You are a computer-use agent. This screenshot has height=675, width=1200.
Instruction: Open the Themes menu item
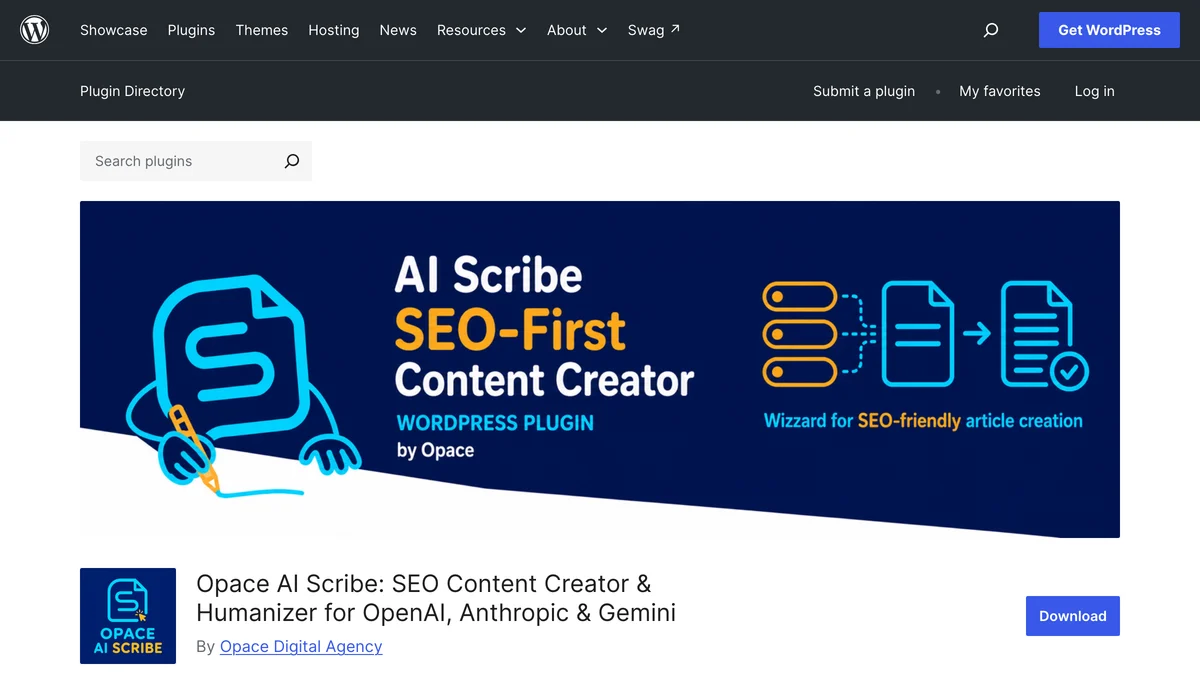[262, 30]
